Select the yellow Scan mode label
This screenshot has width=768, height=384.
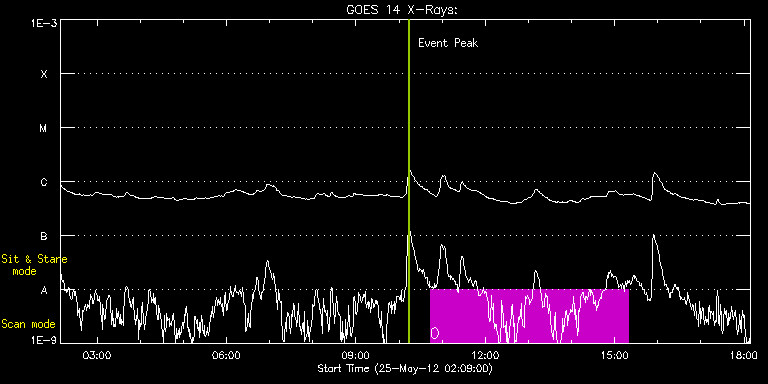point(28,324)
